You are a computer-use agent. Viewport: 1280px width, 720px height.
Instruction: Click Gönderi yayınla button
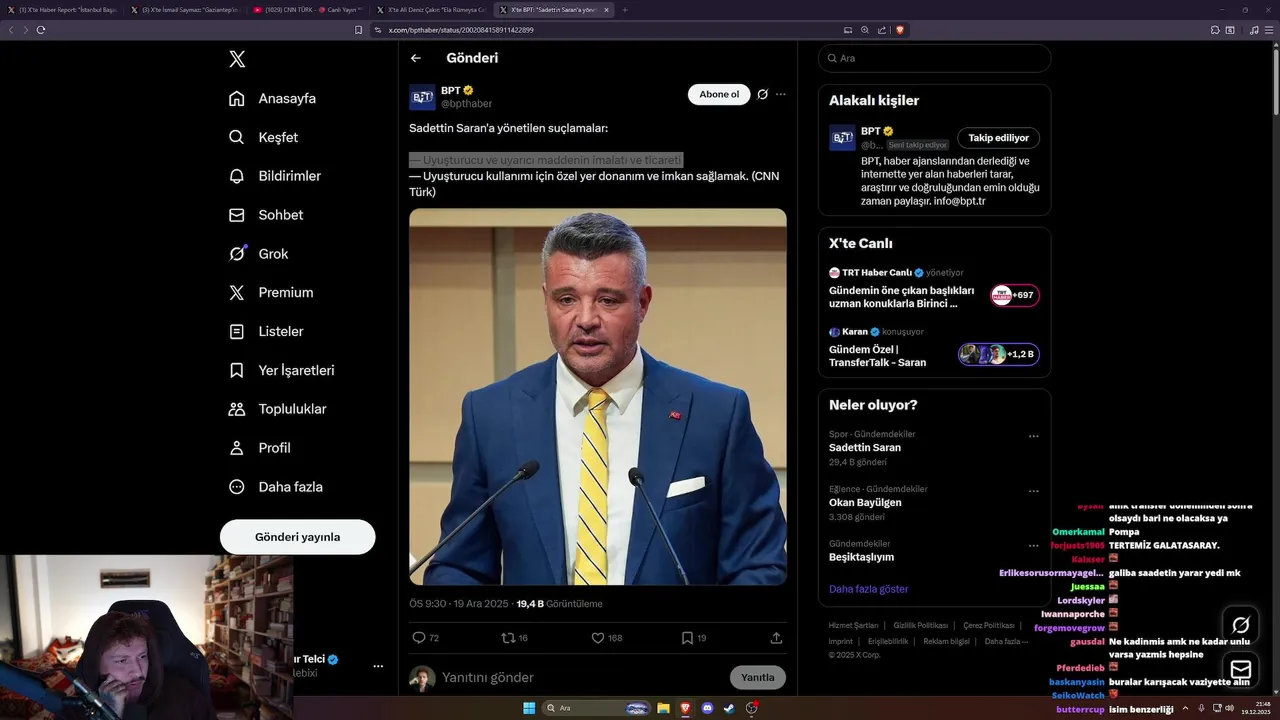click(x=298, y=537)
